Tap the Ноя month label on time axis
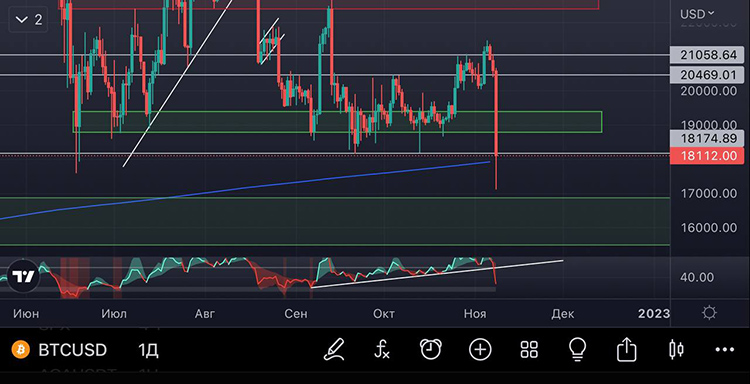The width and height of the screenshot is (750, 384). (474, 314)
